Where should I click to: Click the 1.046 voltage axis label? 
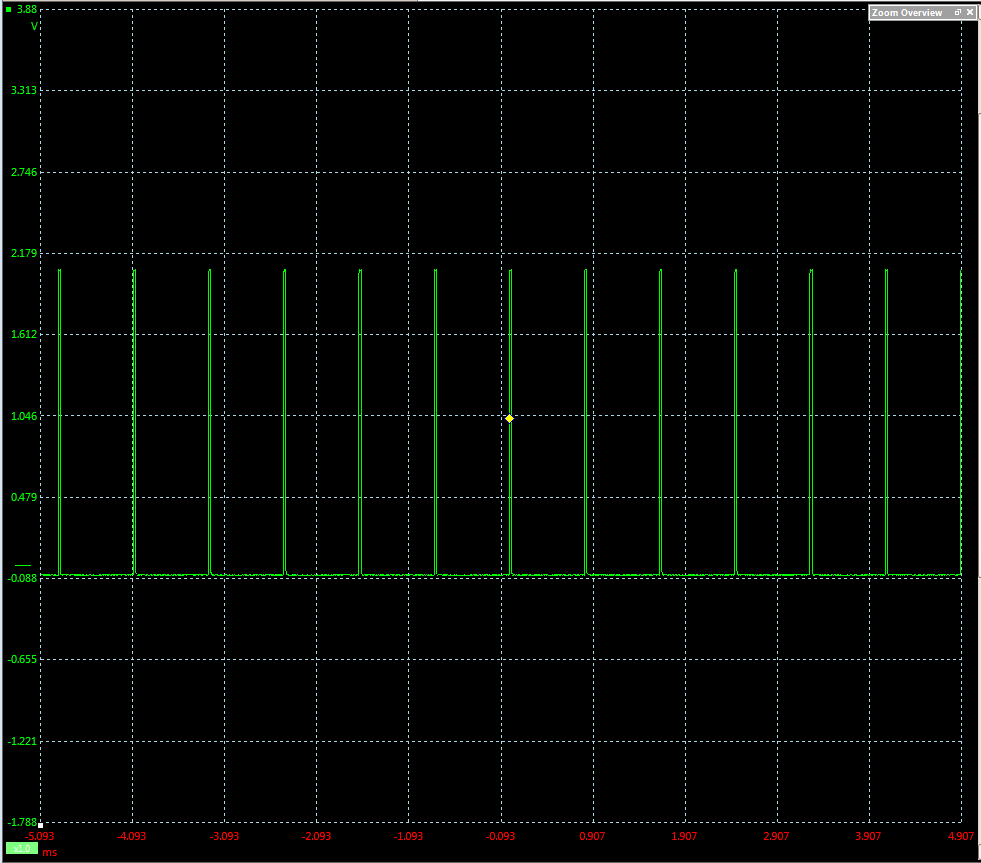(24, 416)
